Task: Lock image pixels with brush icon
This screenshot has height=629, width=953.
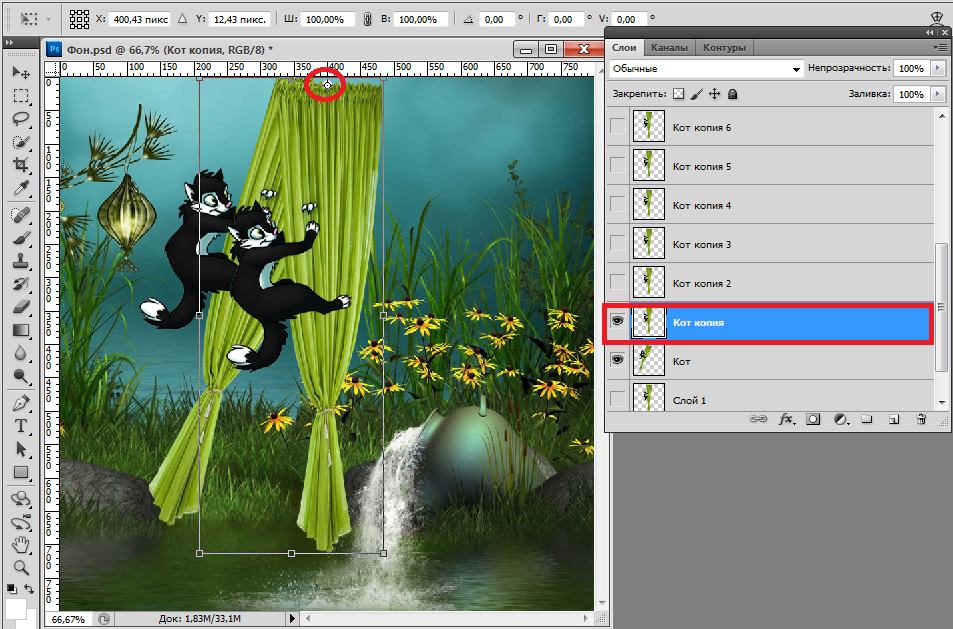Action: click(697, 94)
